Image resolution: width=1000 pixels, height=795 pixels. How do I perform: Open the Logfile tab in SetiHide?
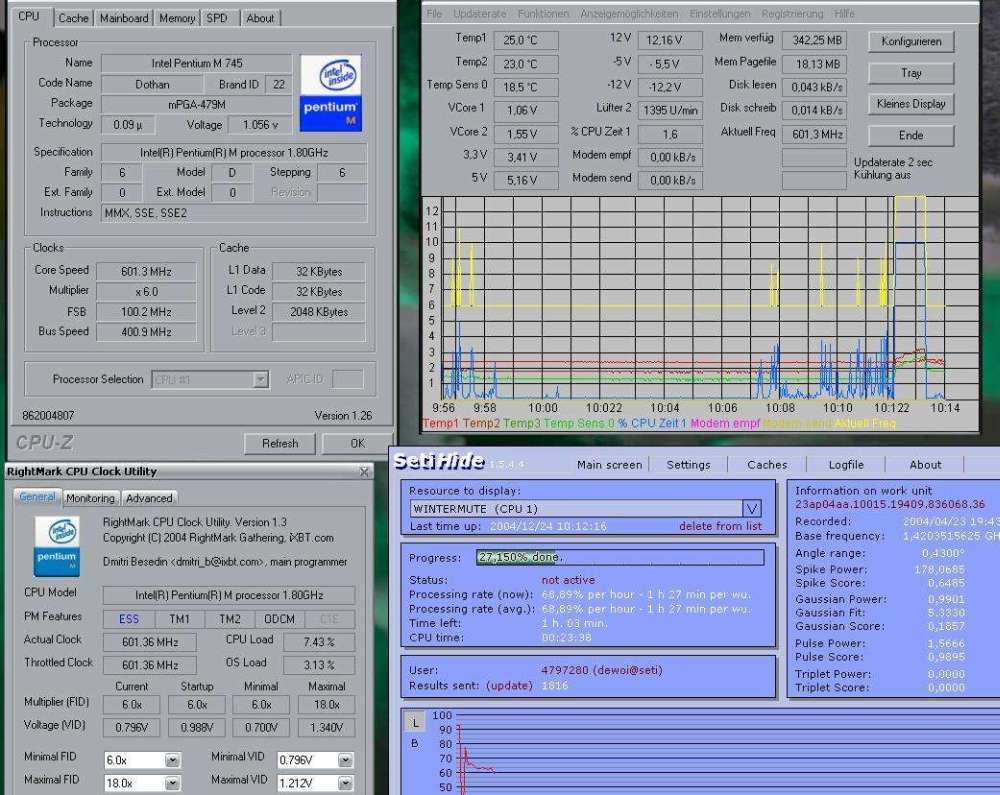tap(846, 465)
